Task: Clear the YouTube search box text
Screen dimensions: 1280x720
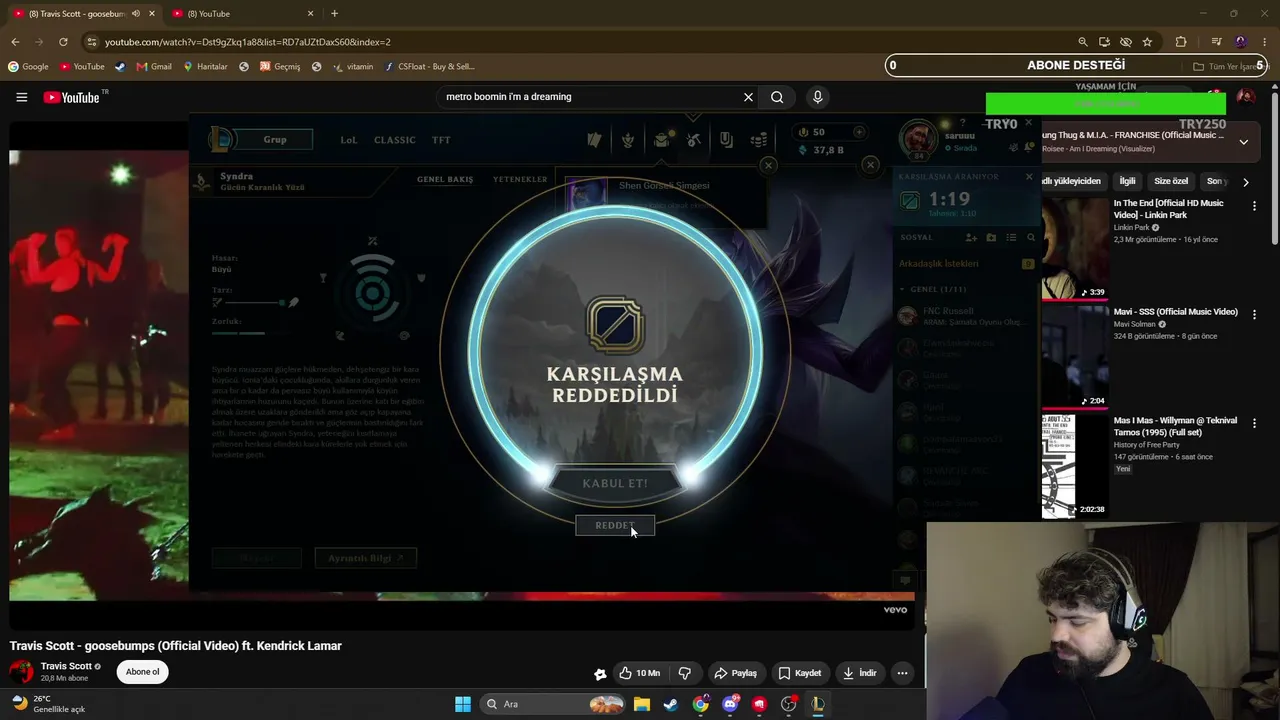Action: click(x=748, y=97)
